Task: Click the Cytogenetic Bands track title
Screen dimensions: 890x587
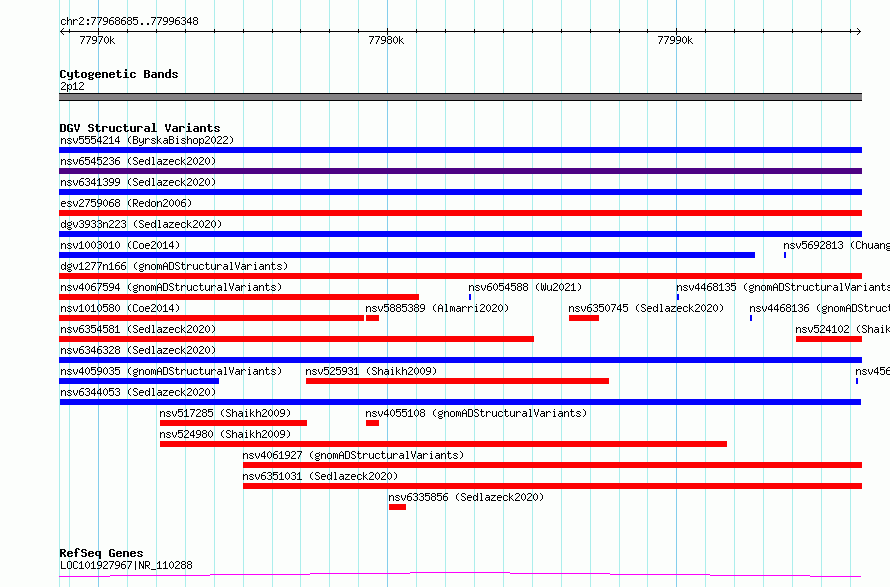Action: pos(119,74)
